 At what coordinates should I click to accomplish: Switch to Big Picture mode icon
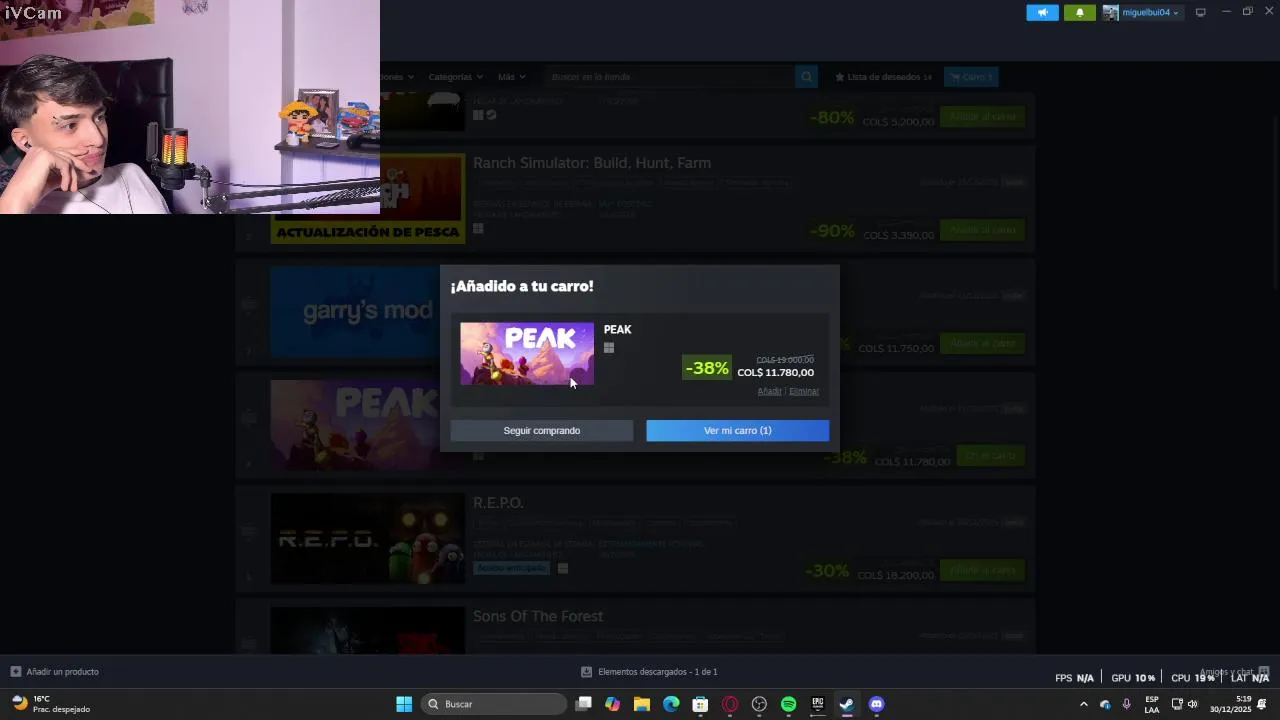click(1200, 12)
